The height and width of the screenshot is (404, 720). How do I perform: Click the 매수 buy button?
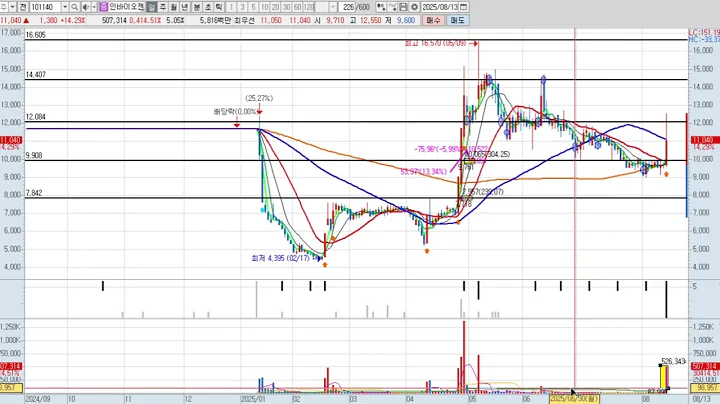pos(433,20)
